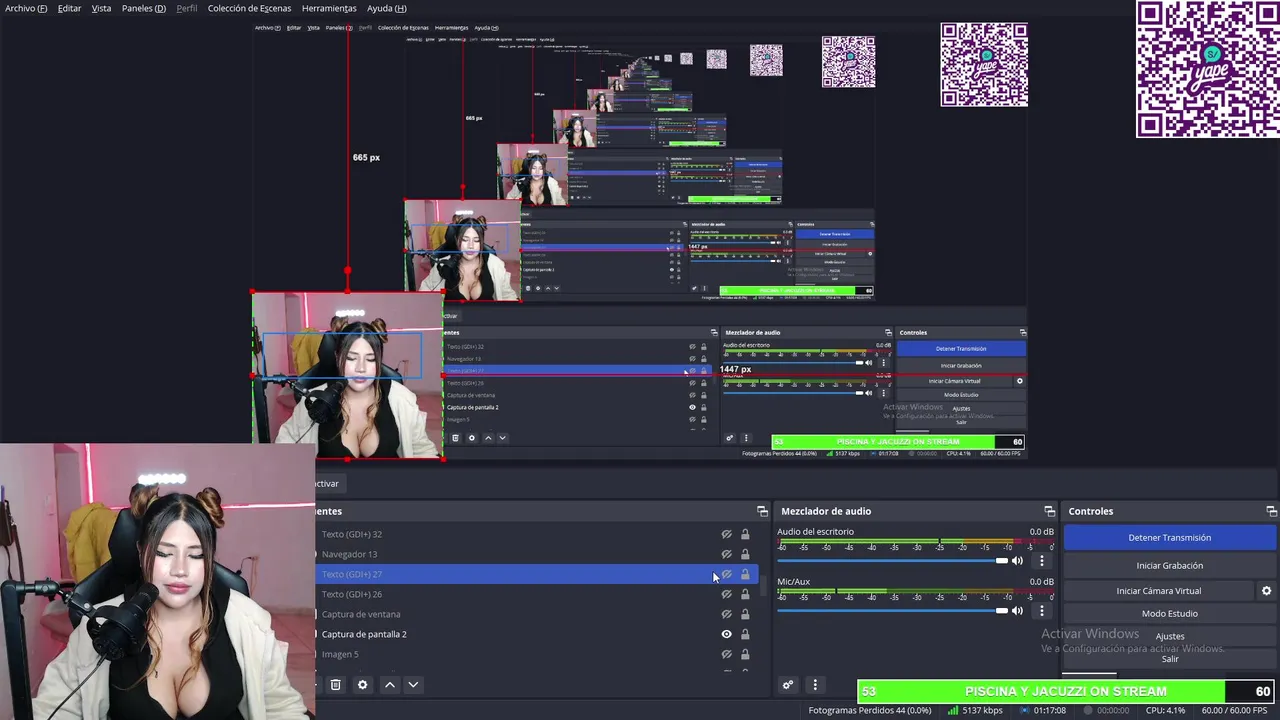The height and width of the screenshot is (720, 1280).
Task: Mute the Mic/Aux speaker icon
Action: 1017,611
